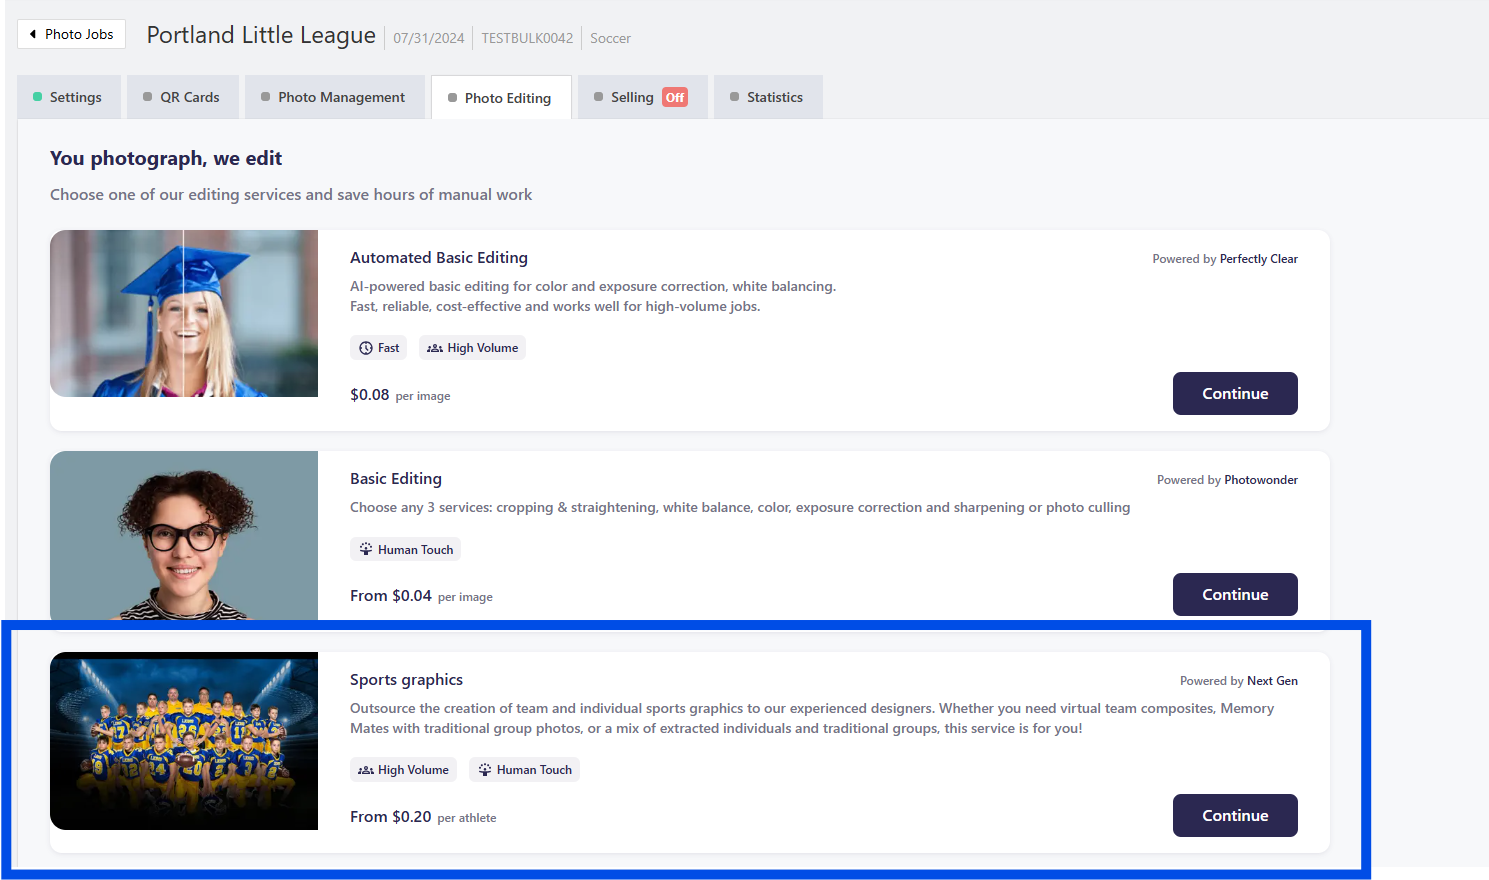Click the Perfectly Clear provider name
1489x880 pixels.
coord(1259,259)
